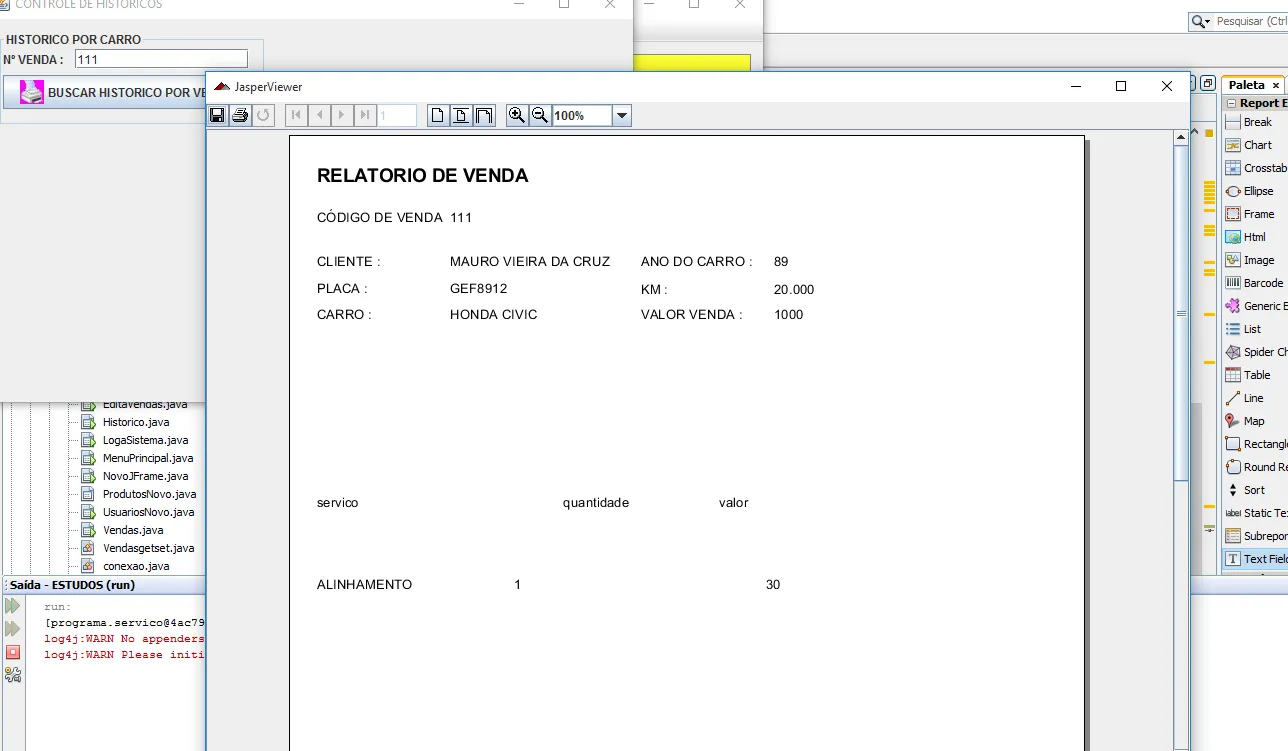Click the page number field in JasperViewer
Image resolution: width=1288 pixels, height=751 pixels.
[397, 116]
